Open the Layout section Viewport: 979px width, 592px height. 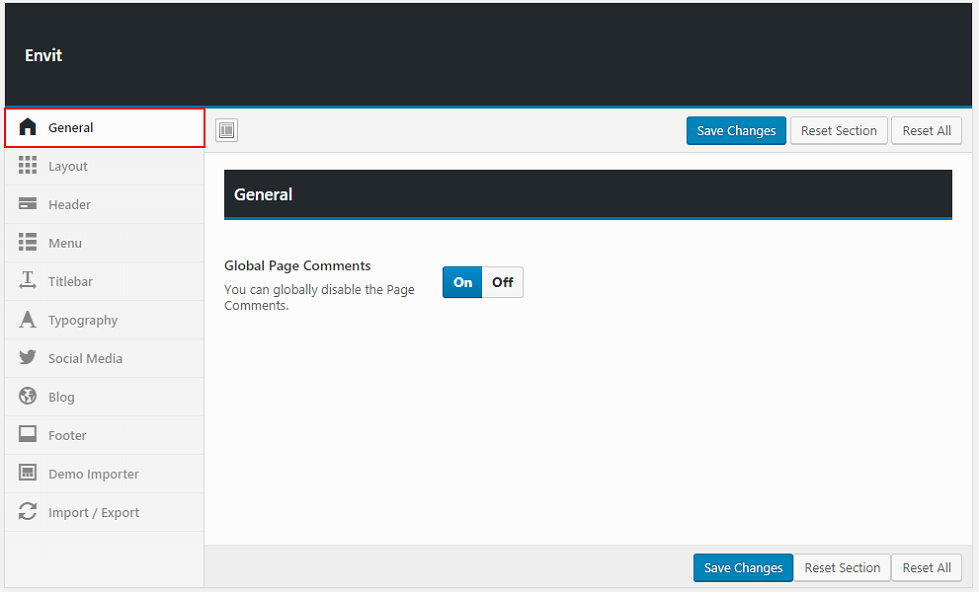(x=68, y=166)
